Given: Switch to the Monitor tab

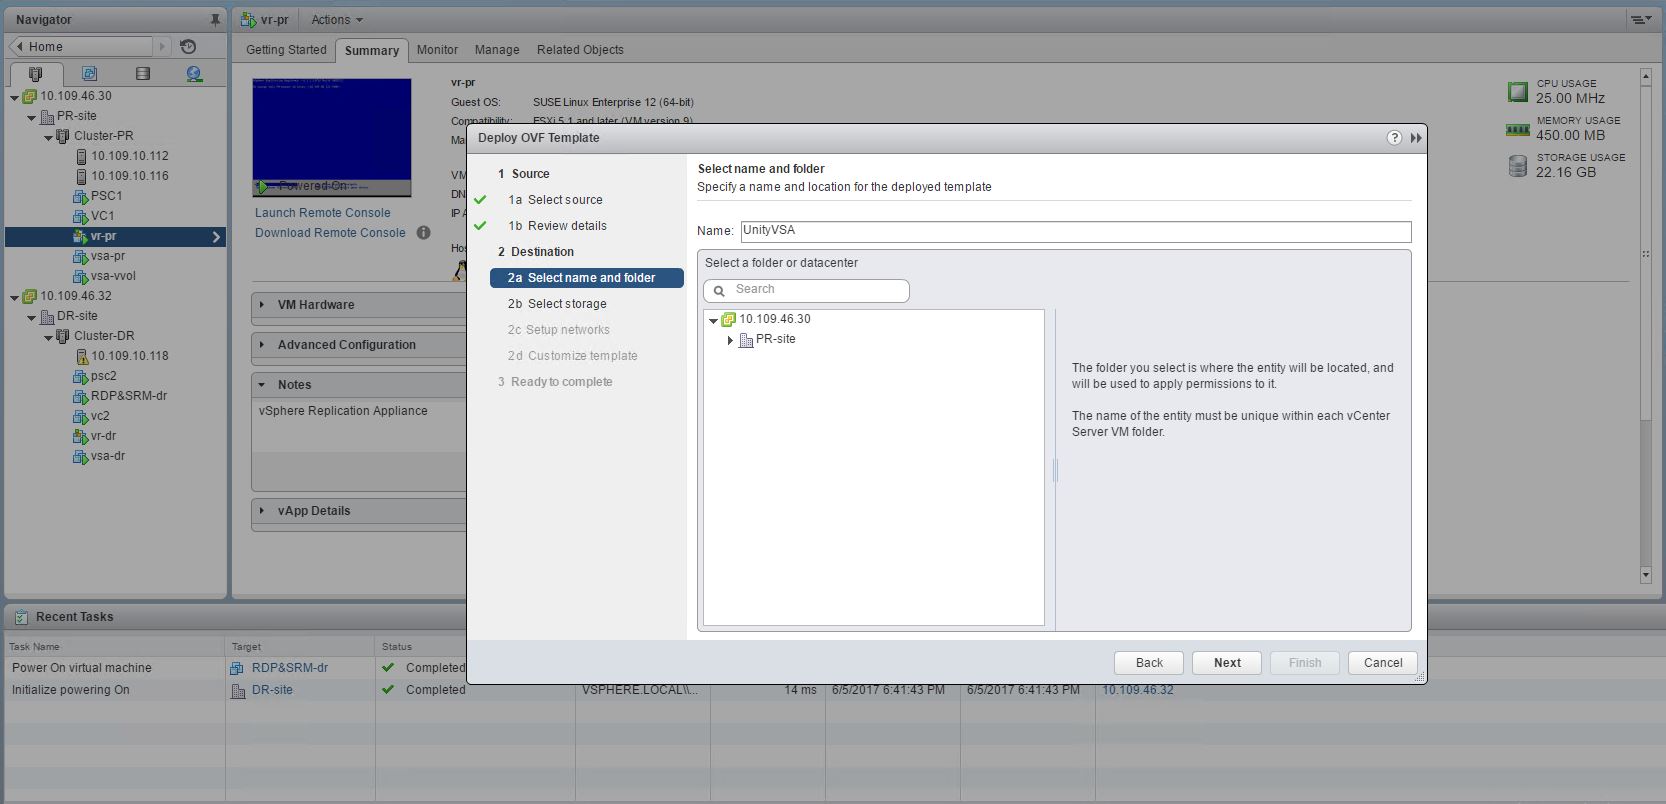Looking at the screenshot, I should (x=437, y=50).
